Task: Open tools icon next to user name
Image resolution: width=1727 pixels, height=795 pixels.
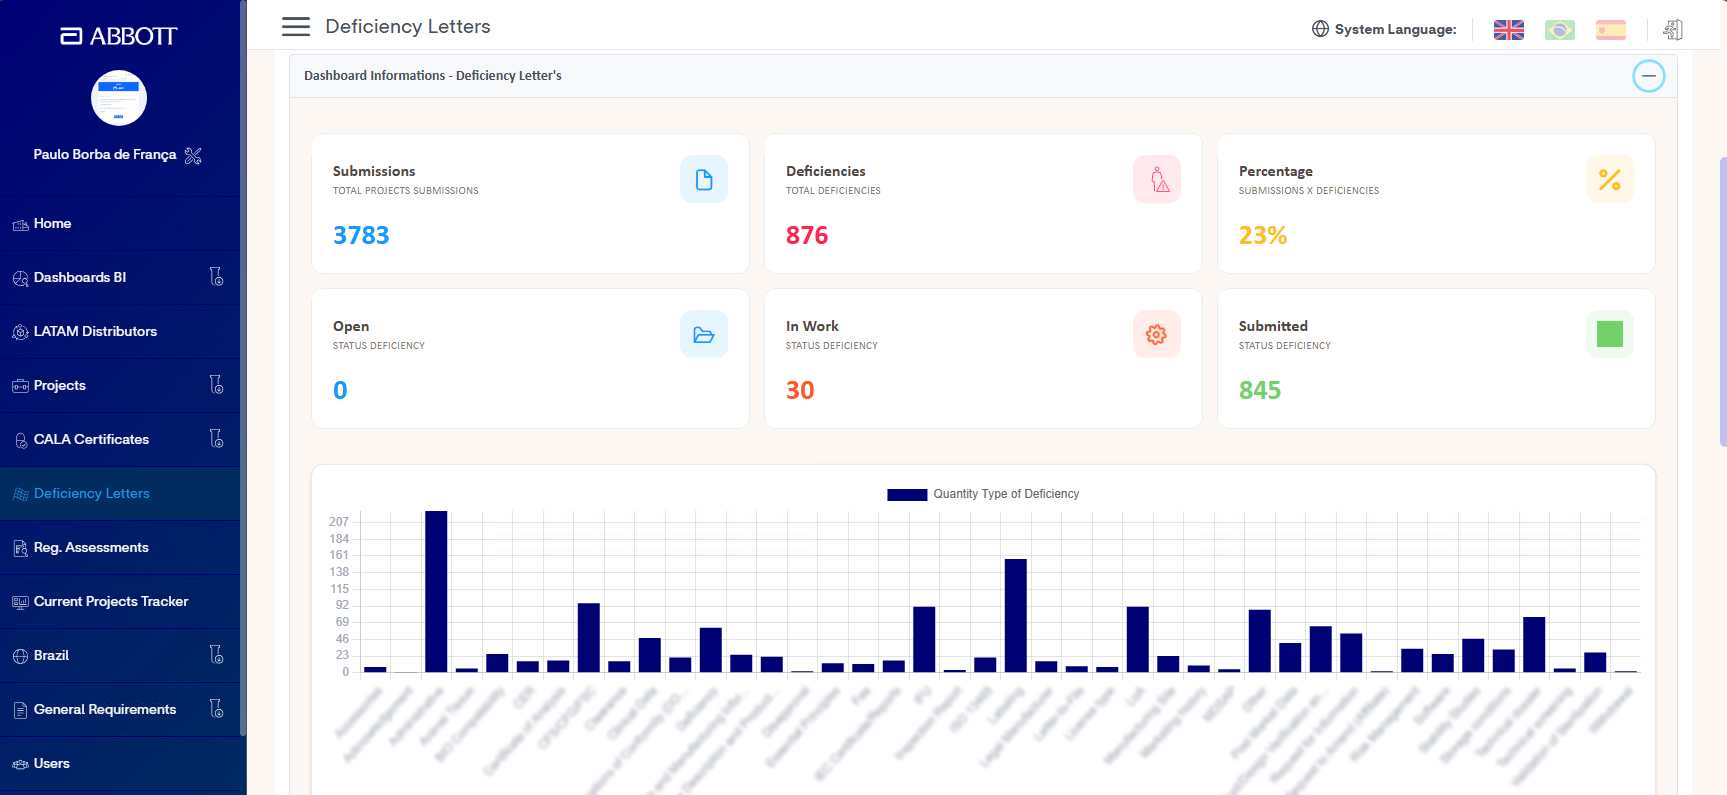Action: [194, 155]
